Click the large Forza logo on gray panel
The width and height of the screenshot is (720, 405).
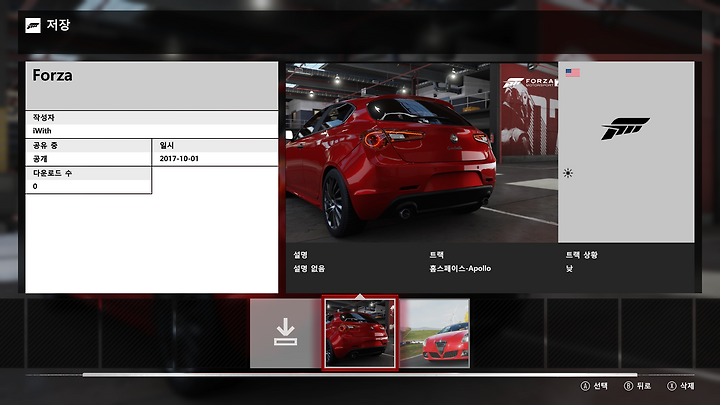point(625,128)
